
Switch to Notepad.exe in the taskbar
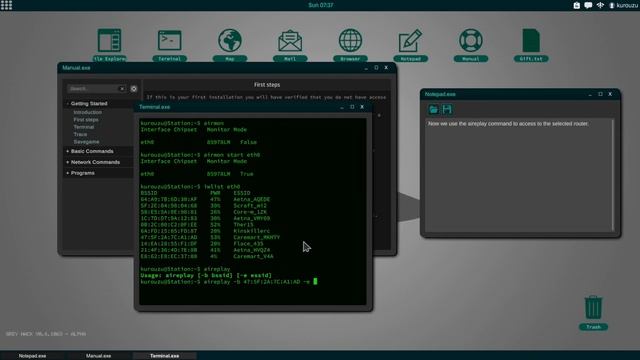coord(32,356)
